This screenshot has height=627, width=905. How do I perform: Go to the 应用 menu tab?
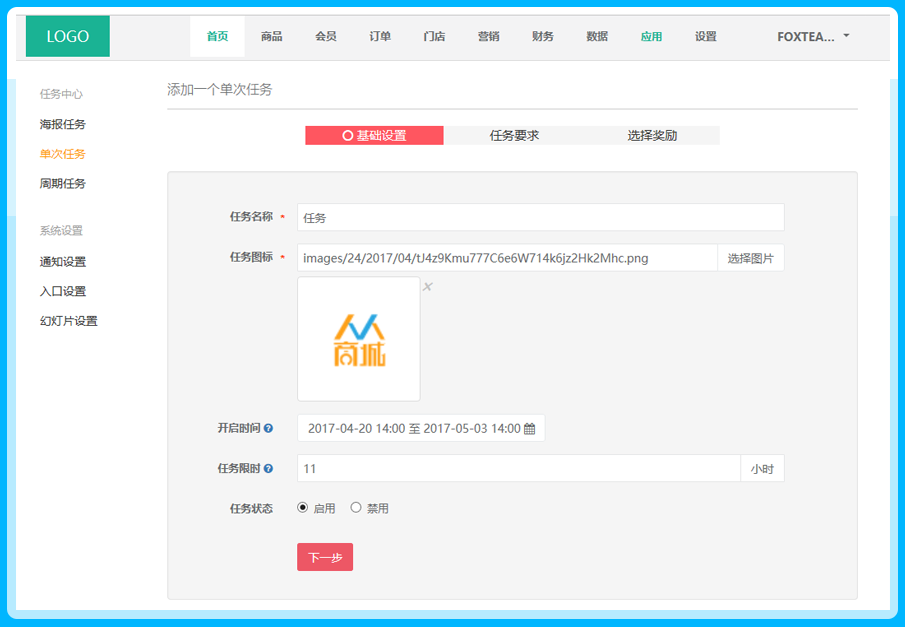pos(651,36)
